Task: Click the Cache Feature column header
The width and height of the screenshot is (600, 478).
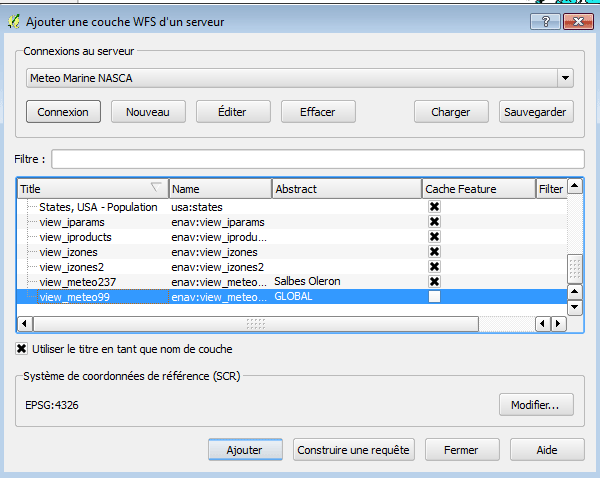Action: click(477, 188)
